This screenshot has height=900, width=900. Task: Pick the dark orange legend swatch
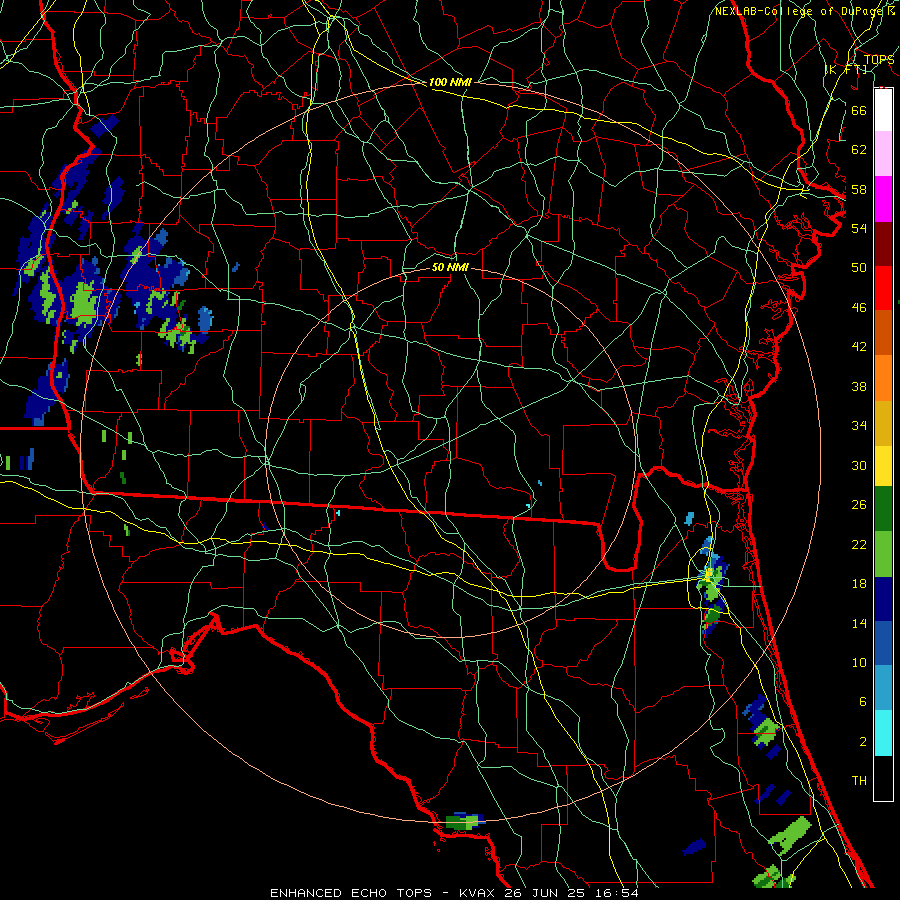click(x=883, y=333)
